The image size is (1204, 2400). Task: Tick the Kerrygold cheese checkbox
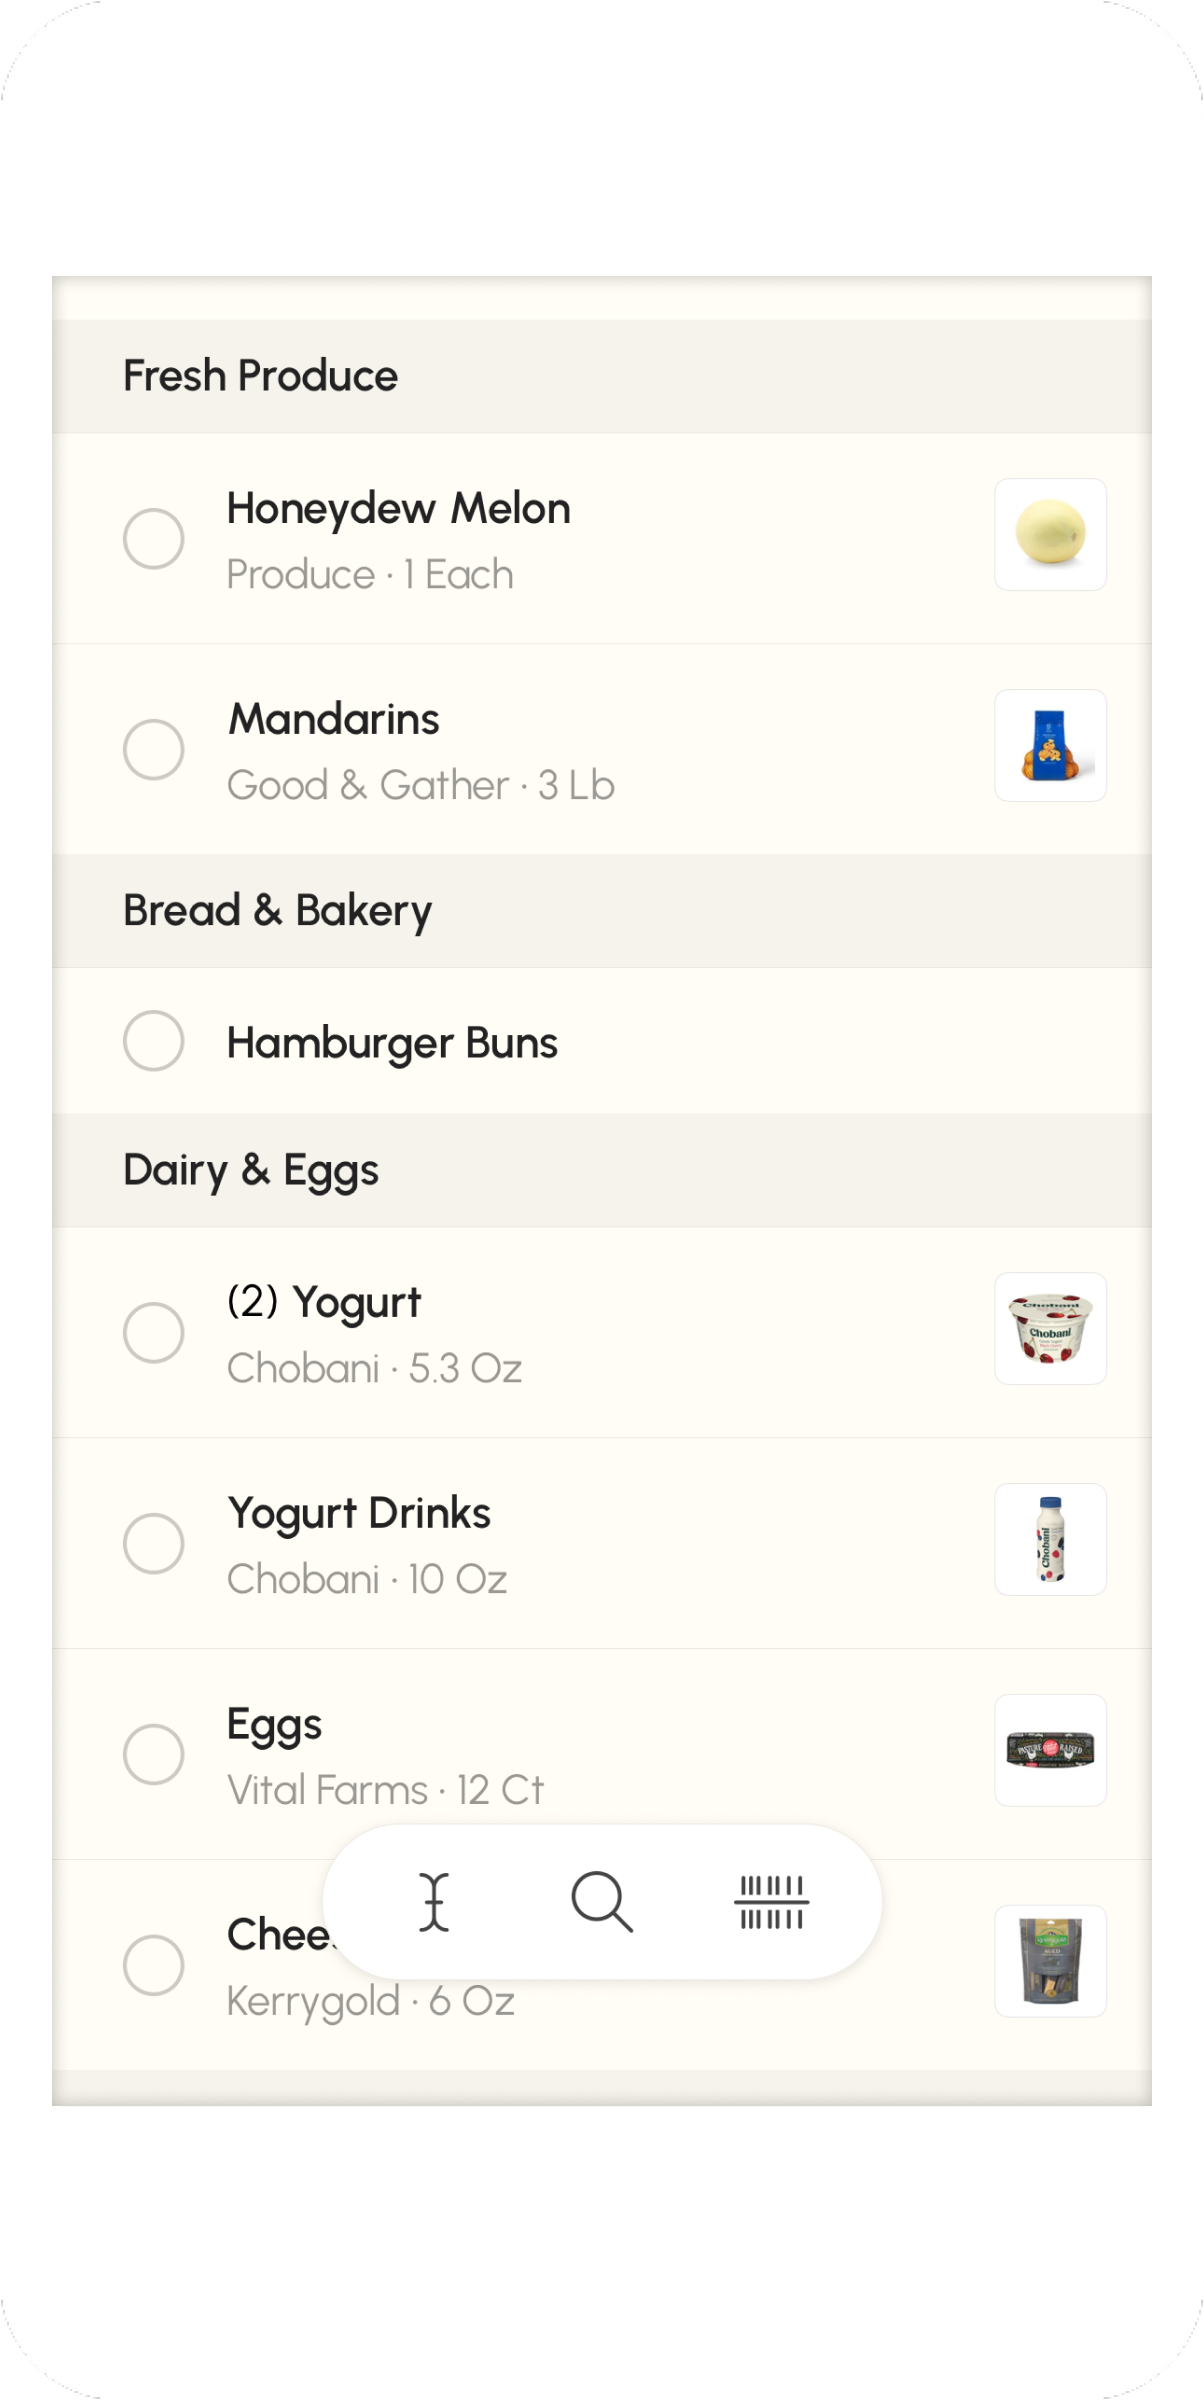[153, 1966]
